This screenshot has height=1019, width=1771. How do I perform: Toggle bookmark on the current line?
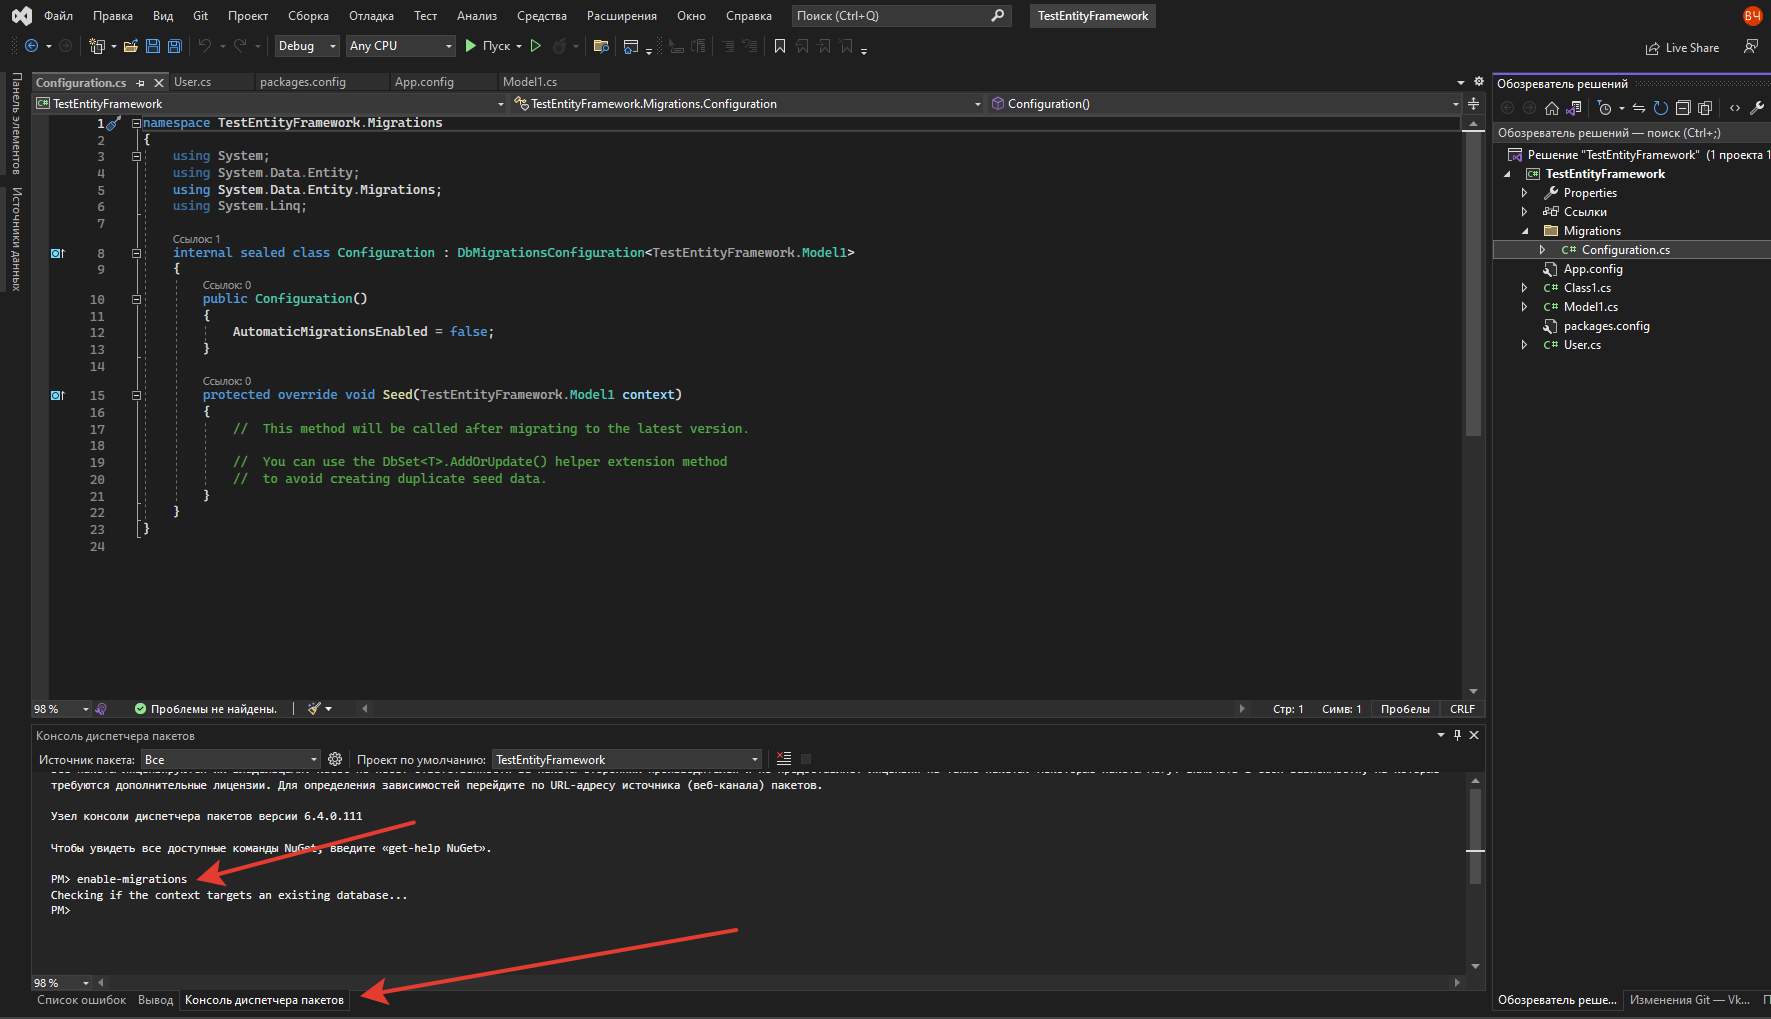point(780,46)
